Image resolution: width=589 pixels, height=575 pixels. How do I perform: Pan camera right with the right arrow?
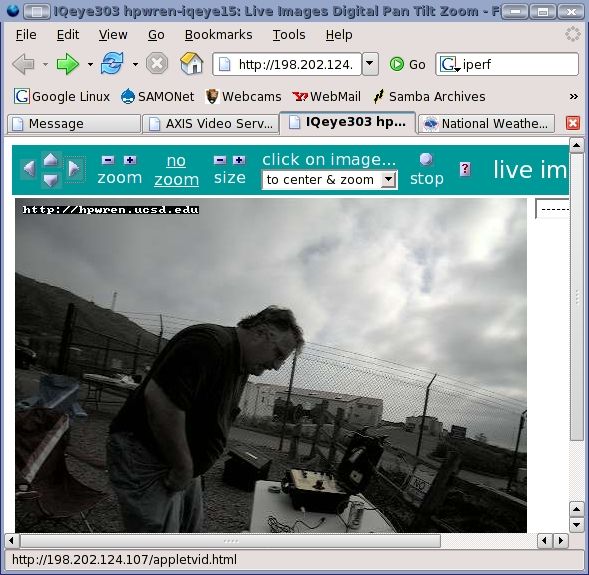coord(74,168)
